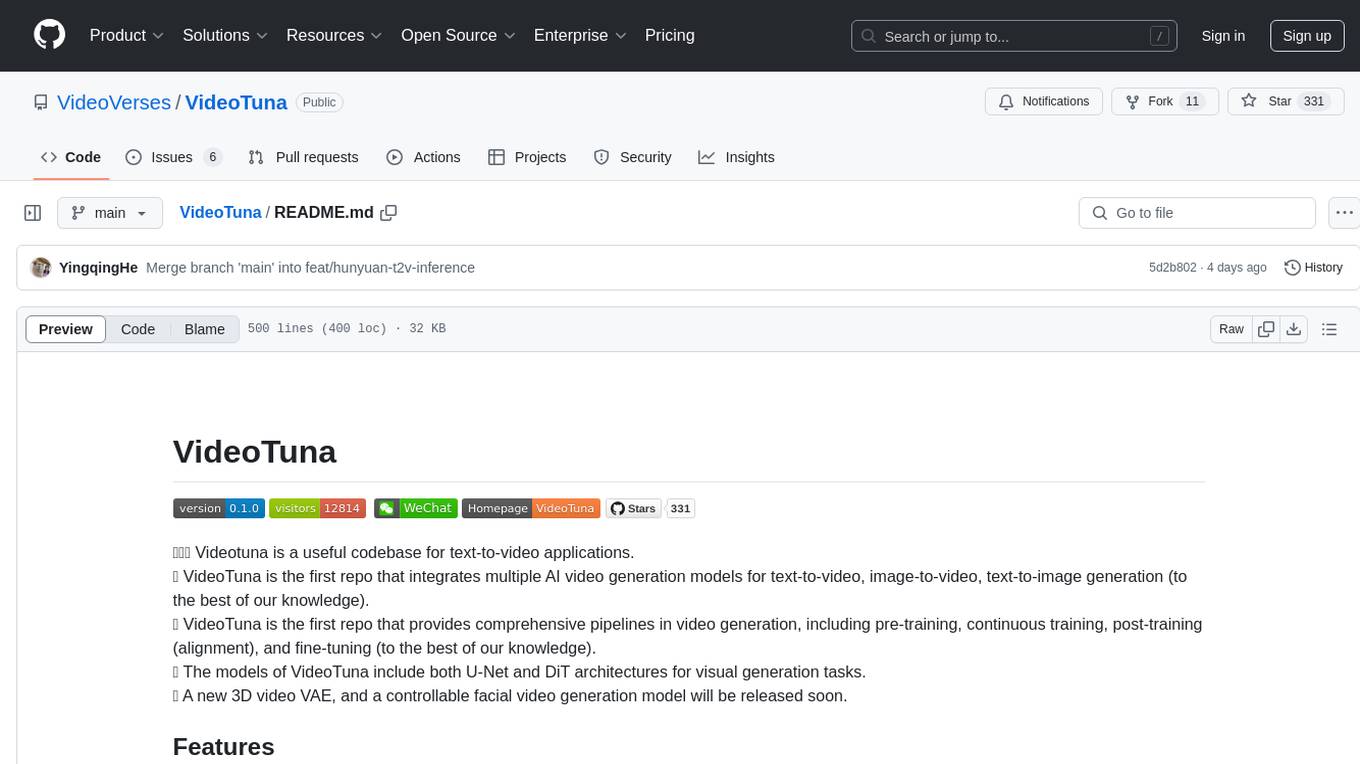The image size is (1360, 764).
Task: Select the Preview view
Action: tap(66, 329)
